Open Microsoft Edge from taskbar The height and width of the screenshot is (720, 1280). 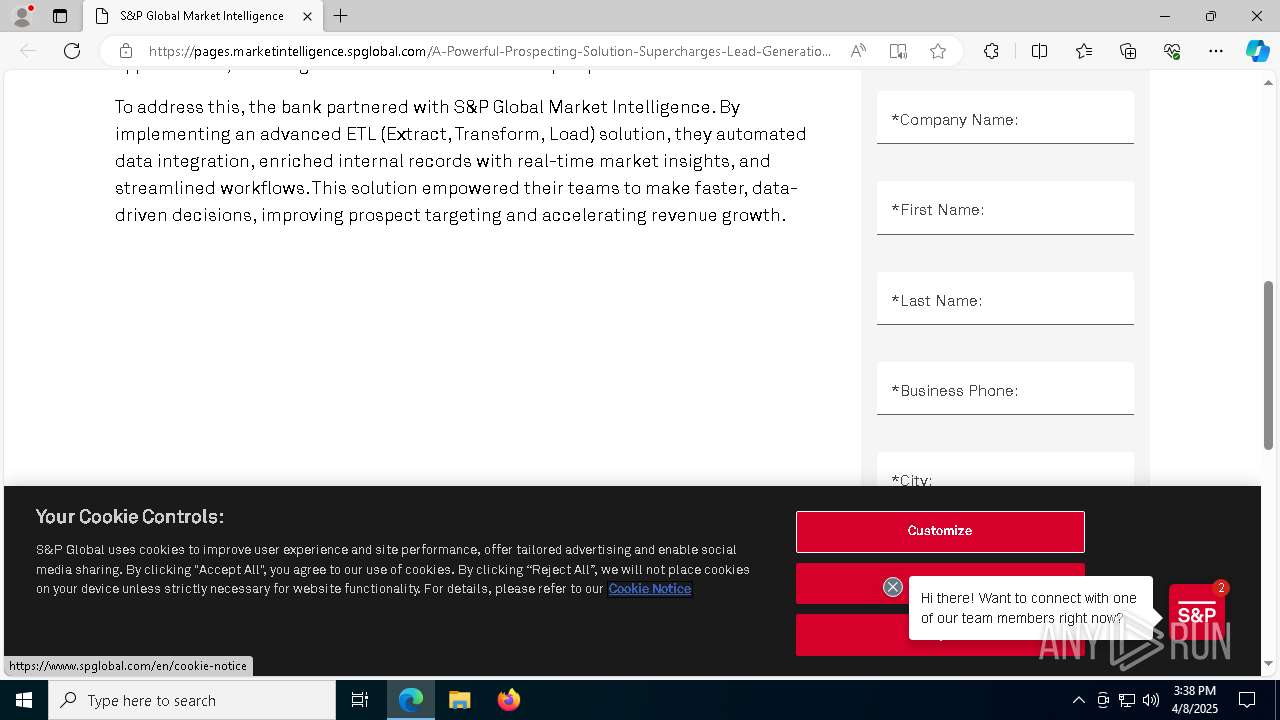[x=411, y=700]
